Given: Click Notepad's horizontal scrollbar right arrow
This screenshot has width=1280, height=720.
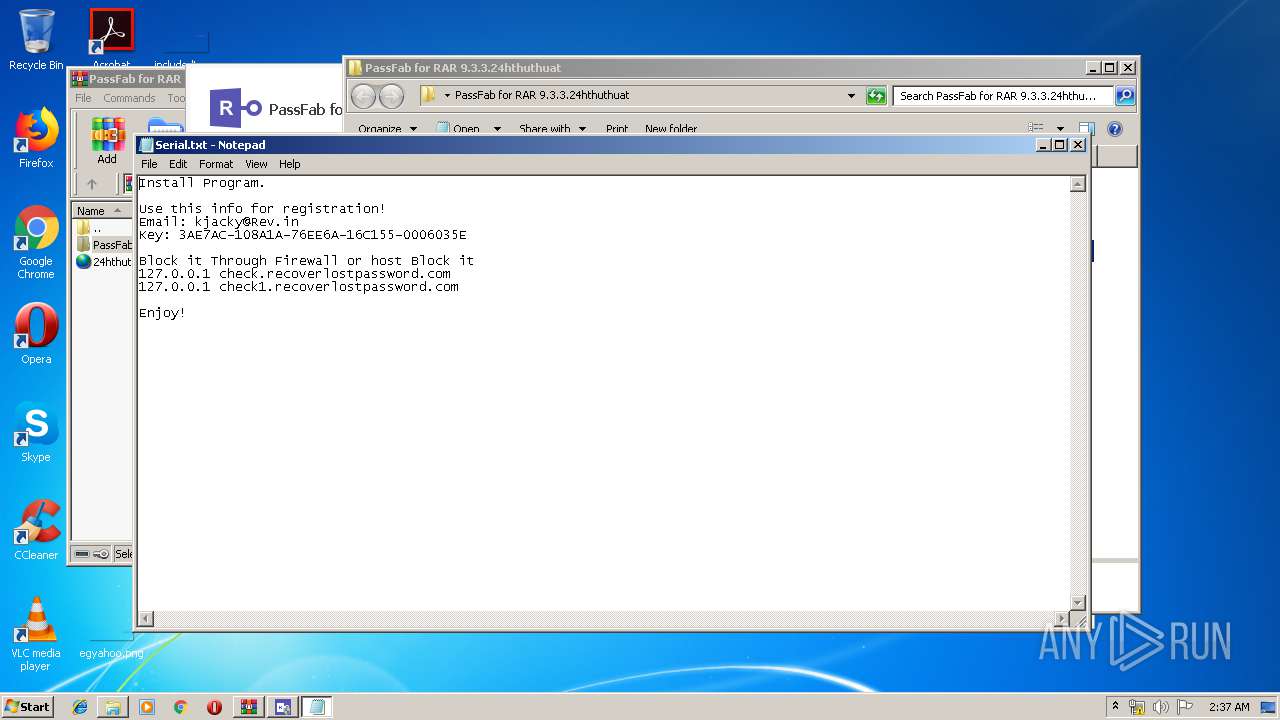Looking at the screenshot, I should tap(1062, 619).
